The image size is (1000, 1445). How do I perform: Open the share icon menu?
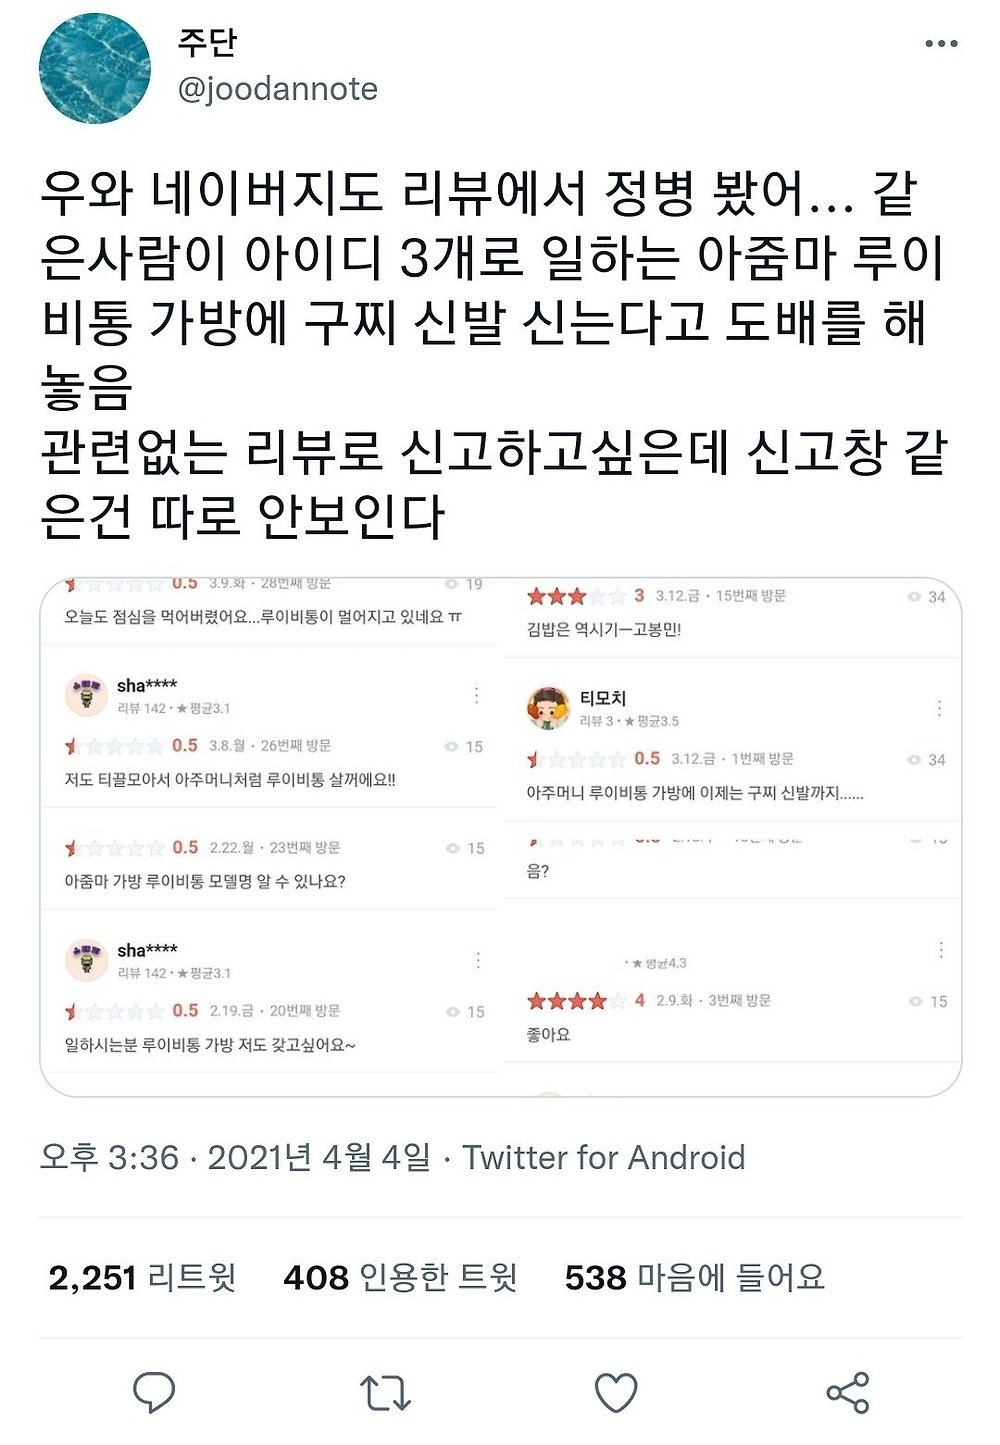click(848, 1392)
